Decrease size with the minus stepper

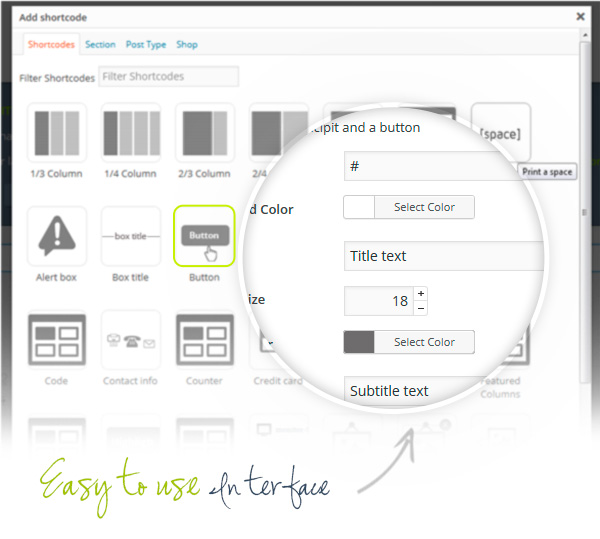[421, 308]
